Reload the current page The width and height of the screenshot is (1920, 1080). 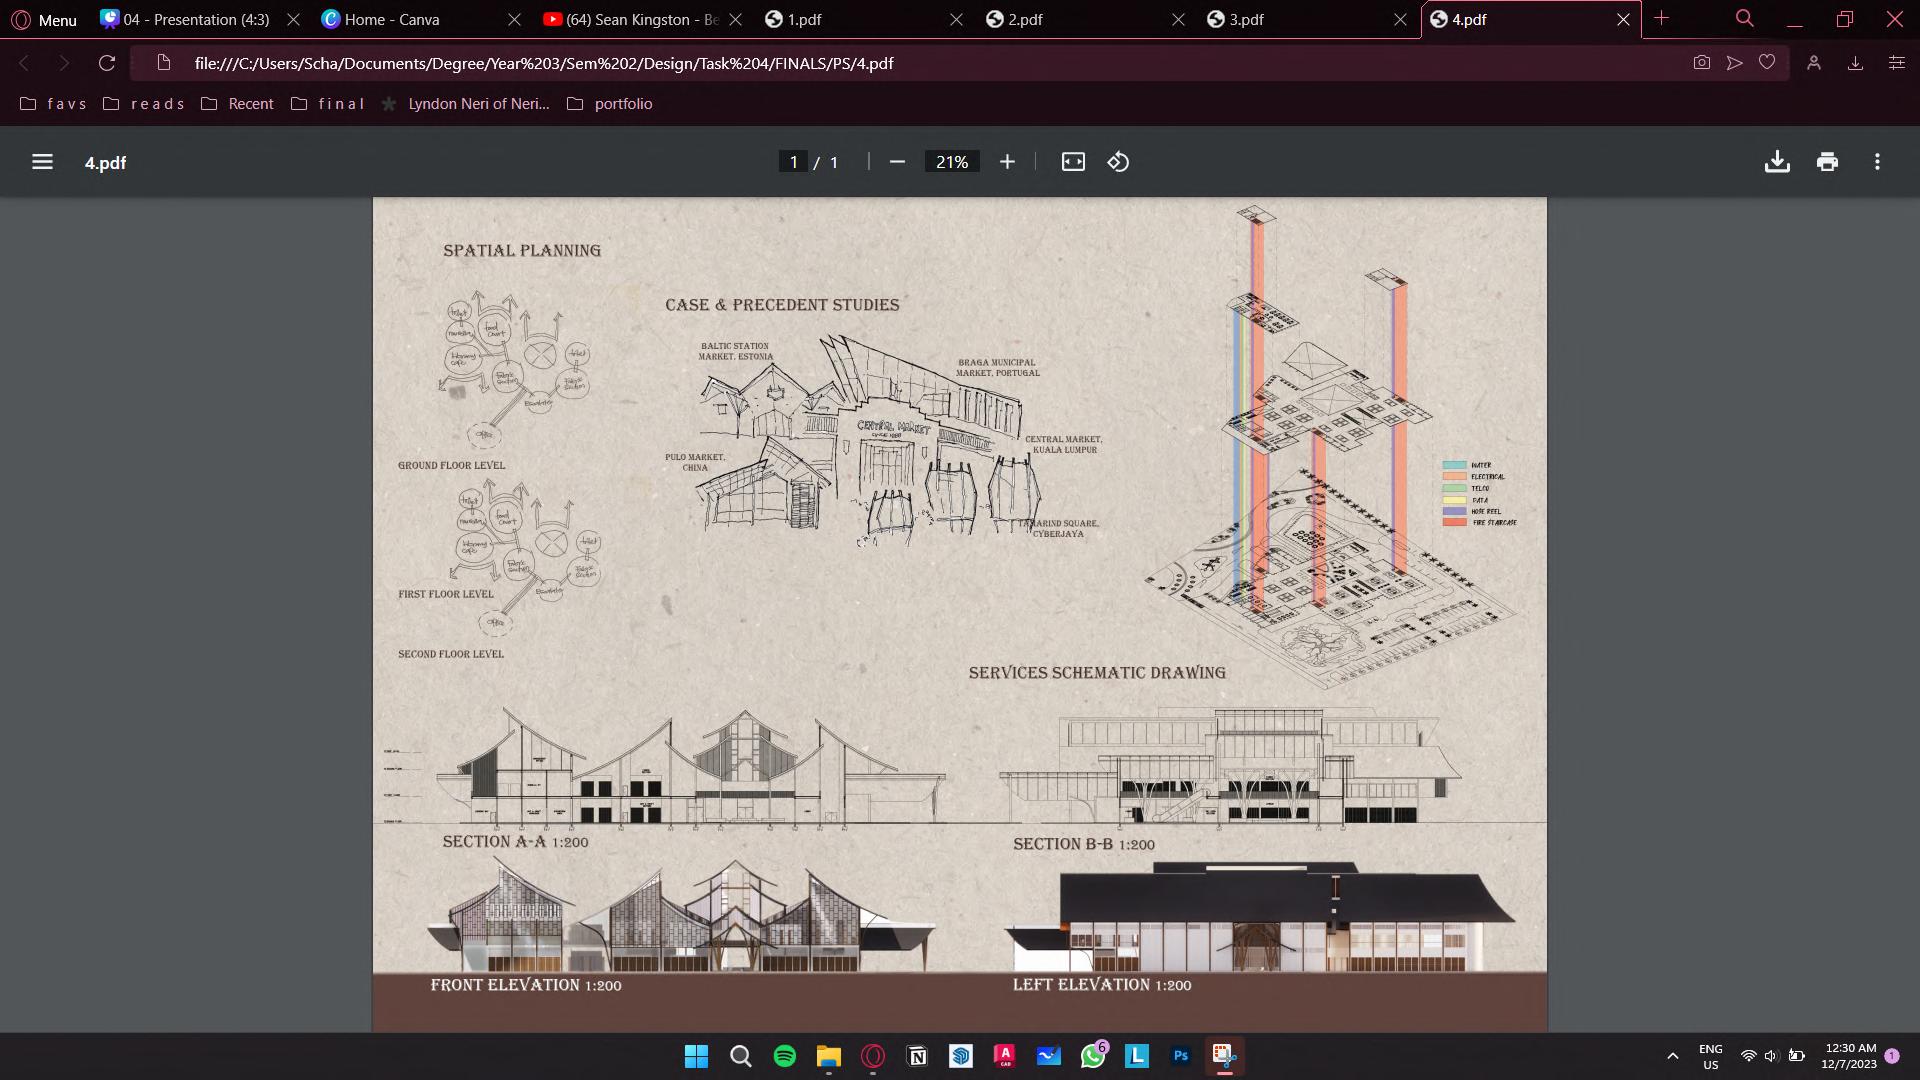[x=107, y=63]
